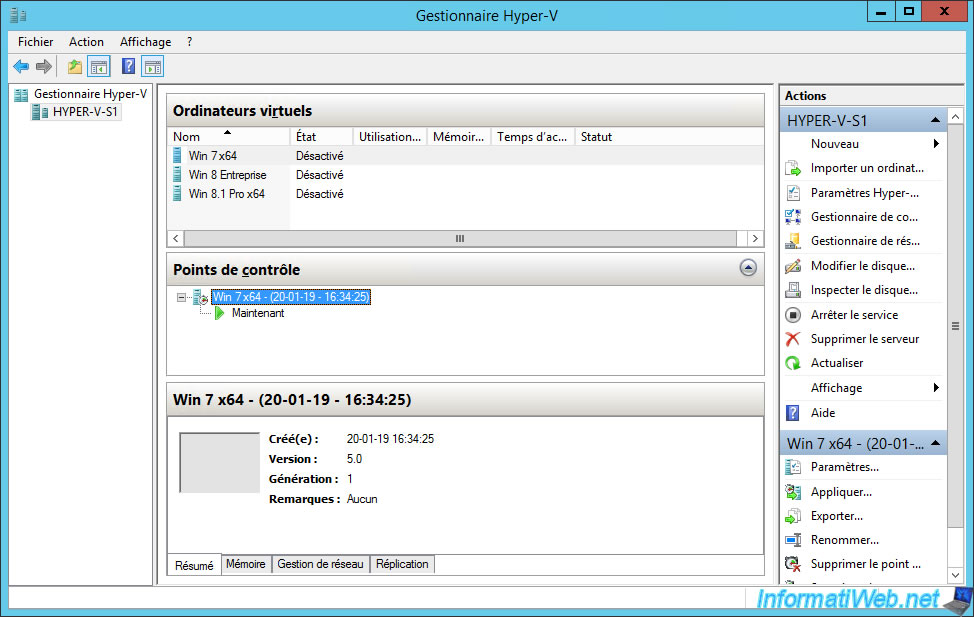This screenshot has width=974, height=617.
Task: Switch to the Mémoire tab
Action: point(246,564)
